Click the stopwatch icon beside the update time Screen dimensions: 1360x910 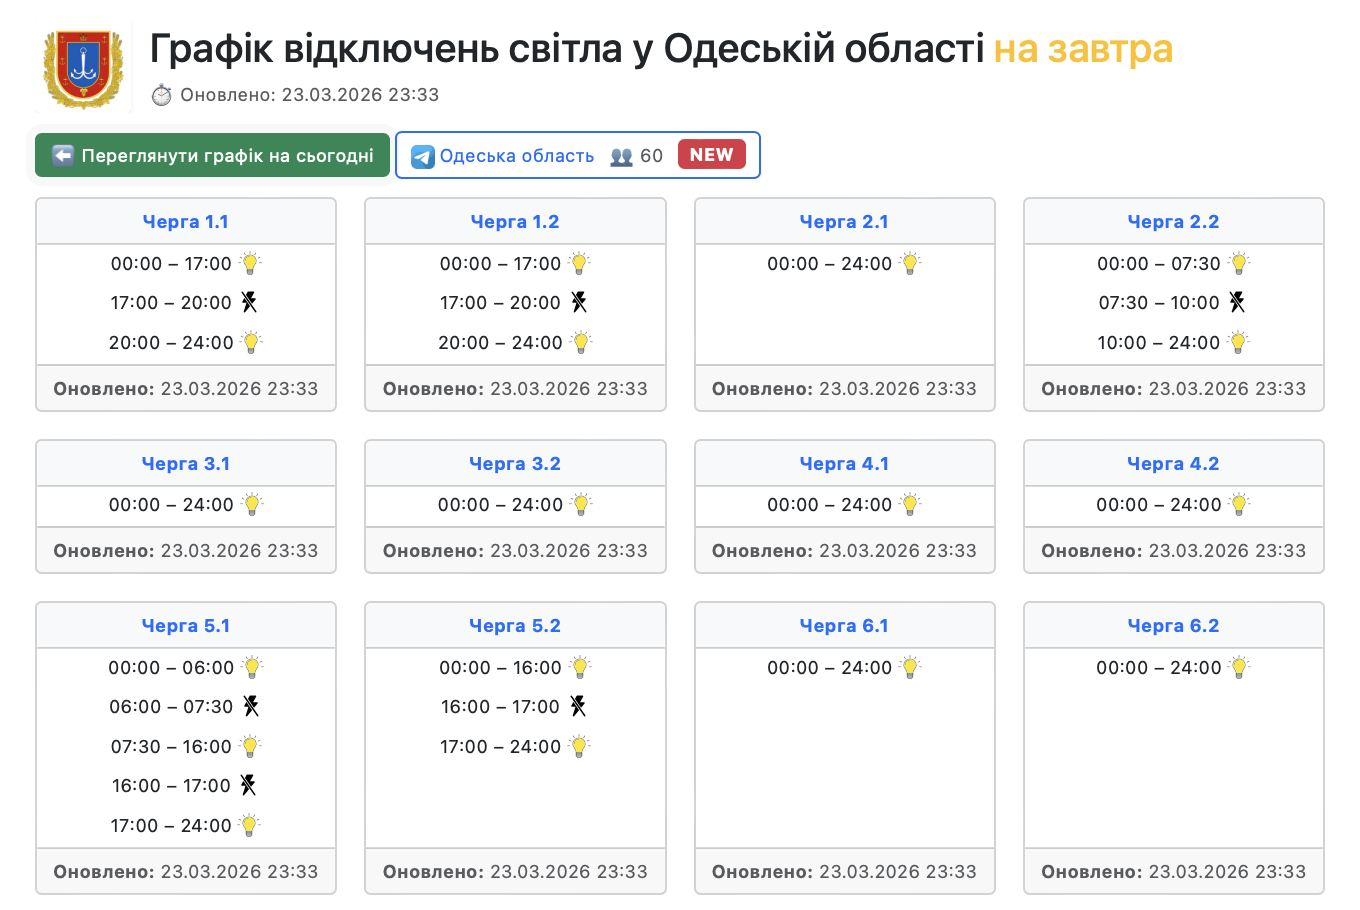click(161, 95)
